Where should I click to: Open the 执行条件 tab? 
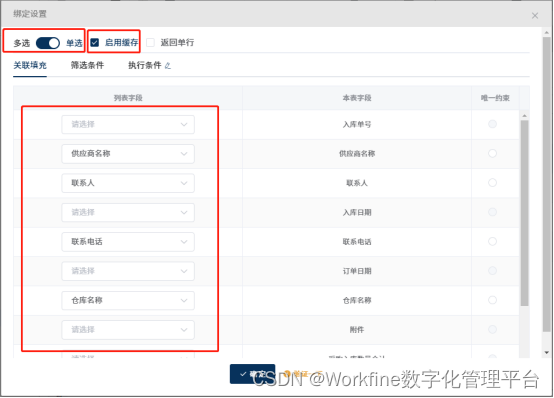(145, 65)
